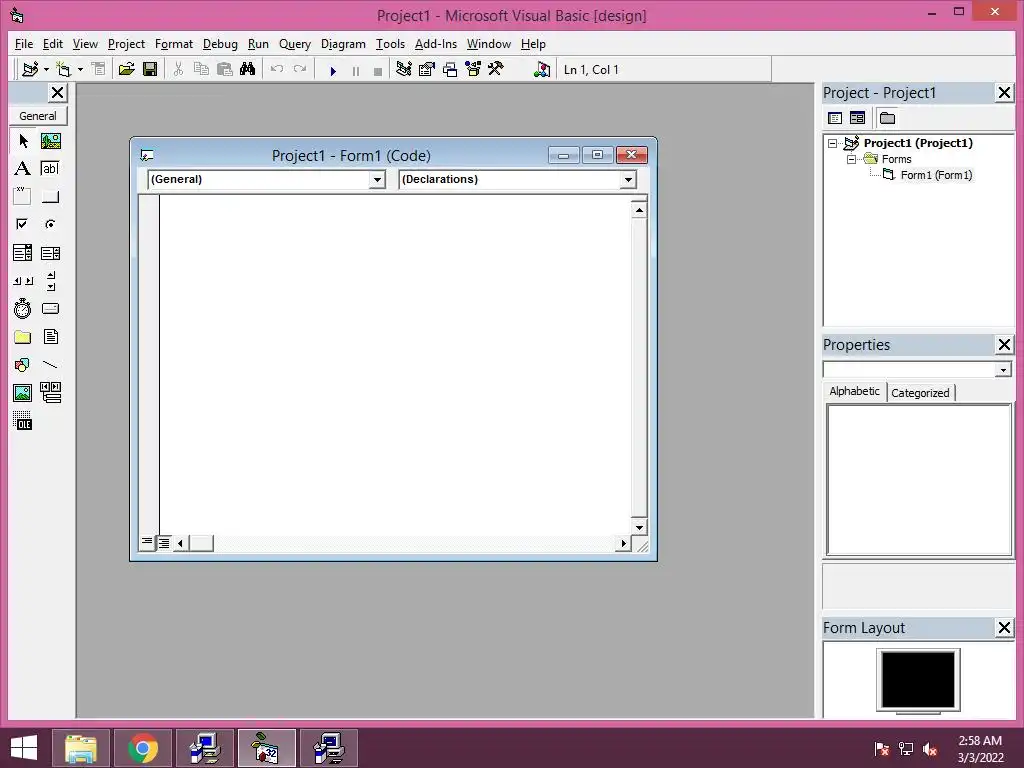Viewport: 1024px width, 768px height.
Task: Start the program with the Run arrow
Action: [333, 71]
